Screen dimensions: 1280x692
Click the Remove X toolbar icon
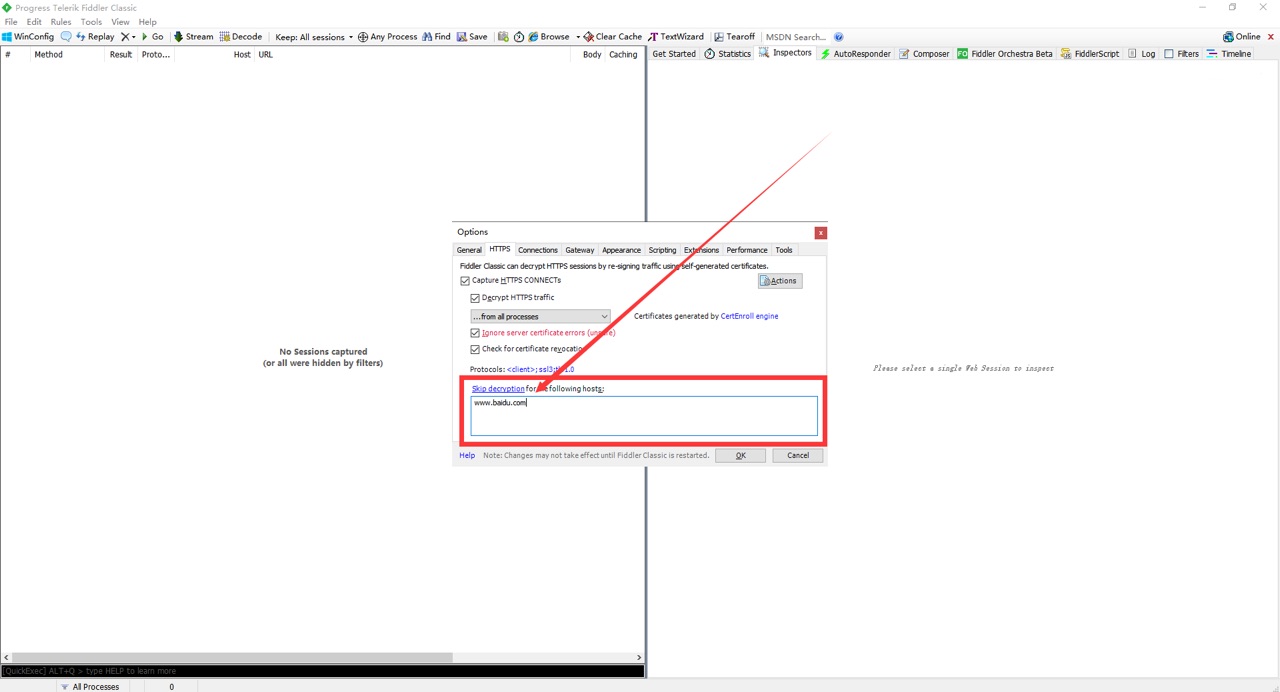point(125,37)
